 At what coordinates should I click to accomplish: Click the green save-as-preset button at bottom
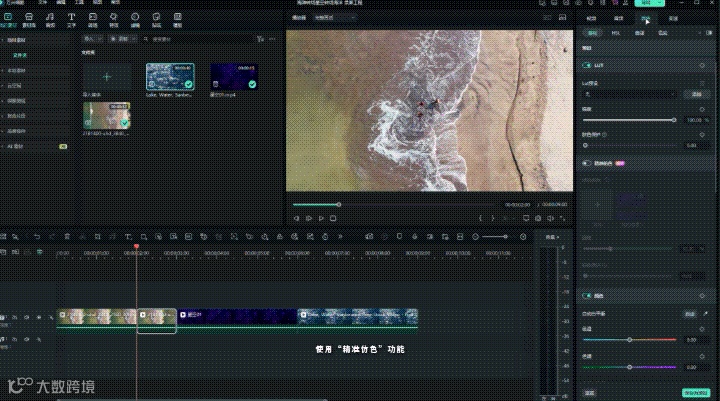[x=696, y=393]
